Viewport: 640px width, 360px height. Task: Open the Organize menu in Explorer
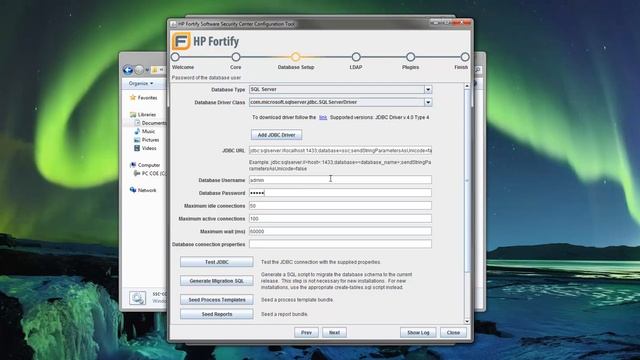coord(141,83)
